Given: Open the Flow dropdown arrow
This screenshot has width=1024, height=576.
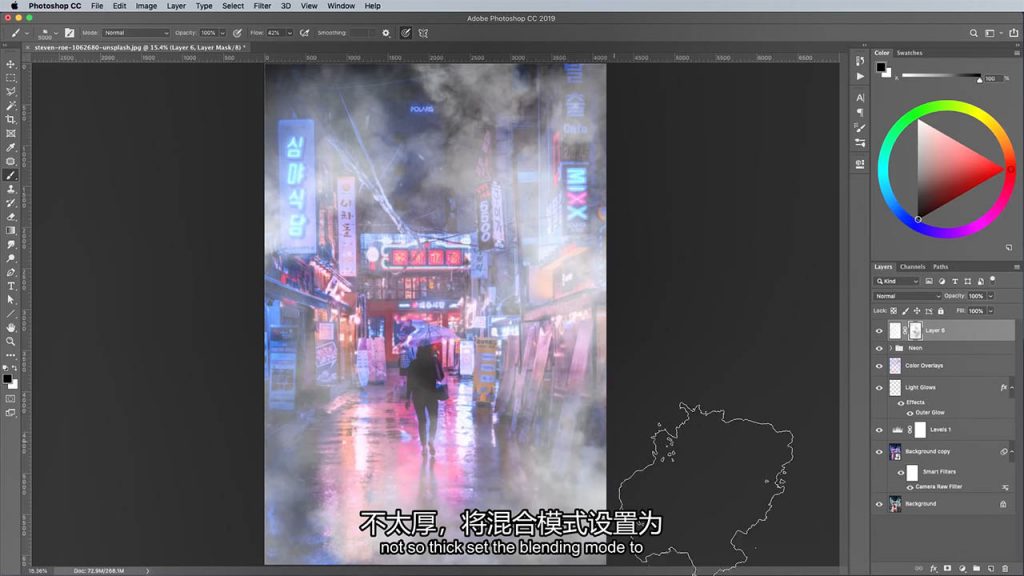Looking at the screenshot, I should 289,33.
